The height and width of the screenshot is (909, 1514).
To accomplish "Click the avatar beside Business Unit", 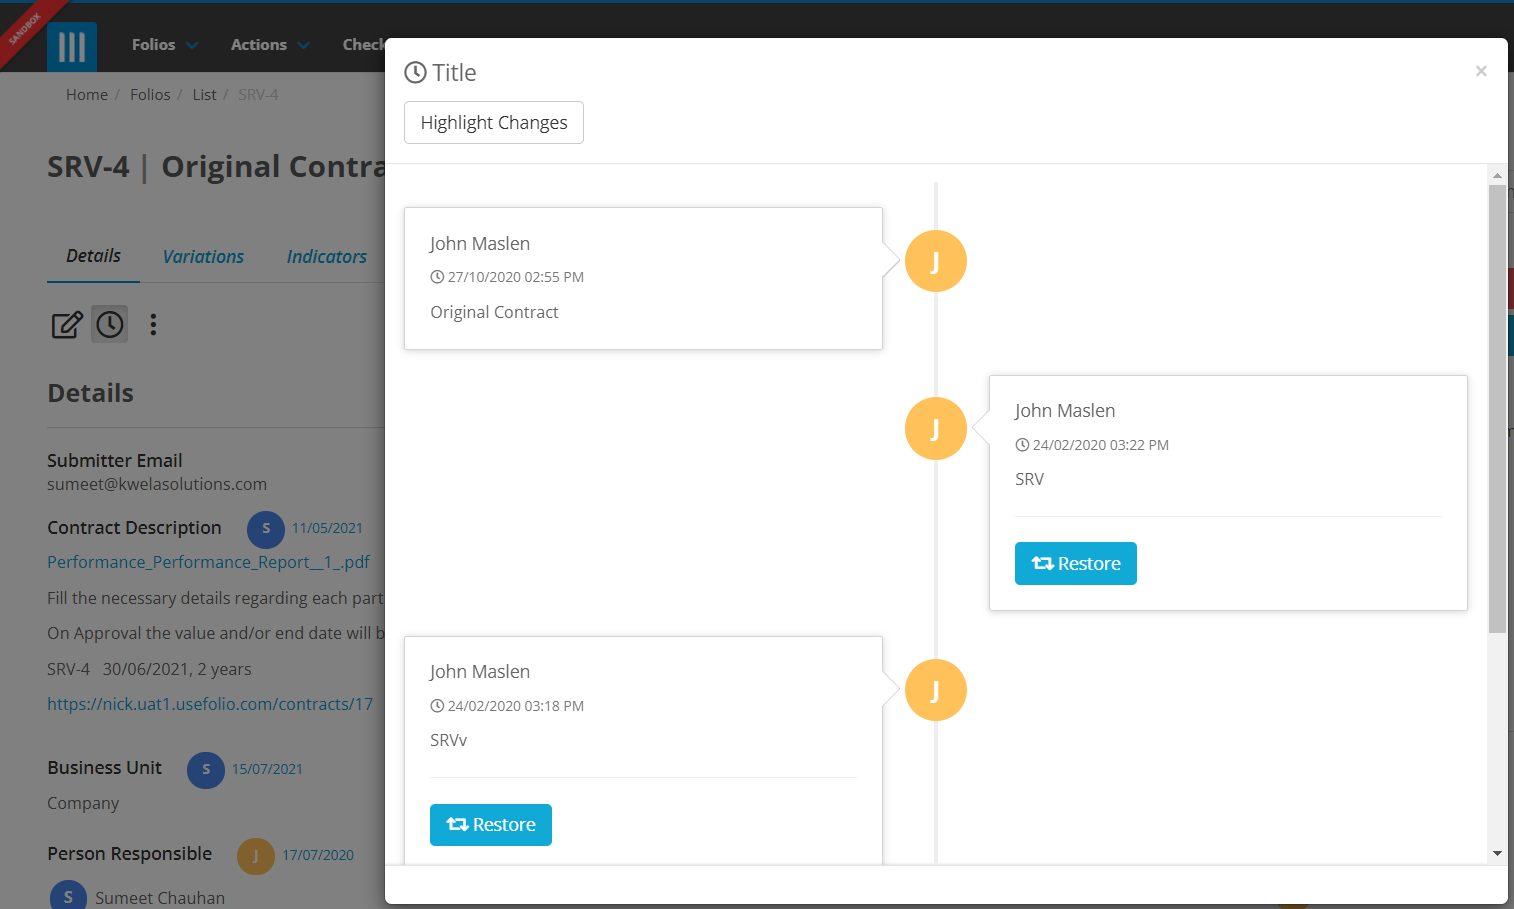I will point(206,769).
